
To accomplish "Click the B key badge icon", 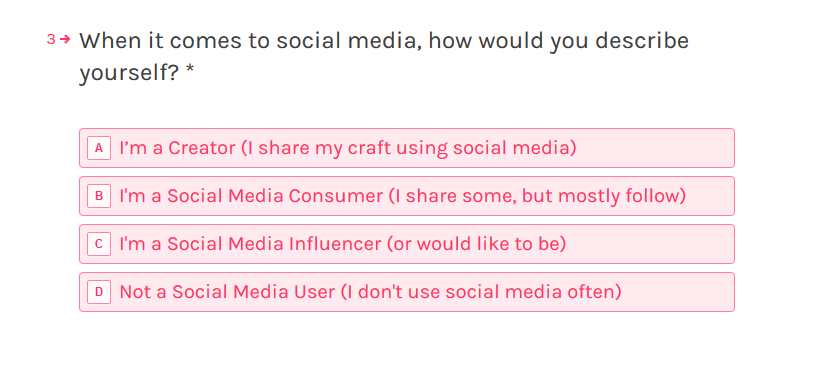I will click(99, 196).
